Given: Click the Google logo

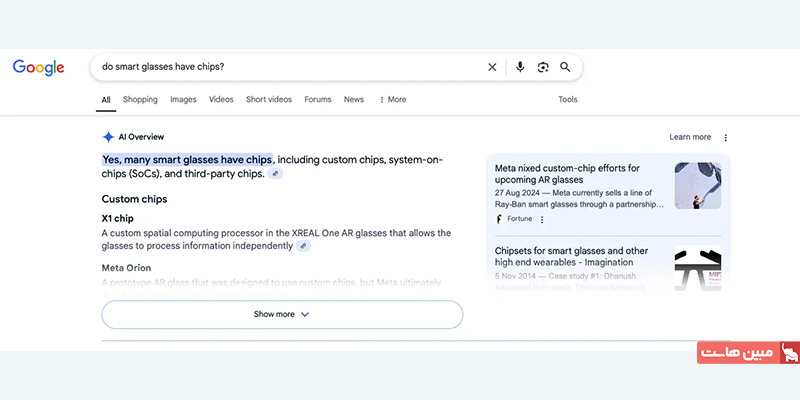Looking at the screenshot, I should (39, 67).
